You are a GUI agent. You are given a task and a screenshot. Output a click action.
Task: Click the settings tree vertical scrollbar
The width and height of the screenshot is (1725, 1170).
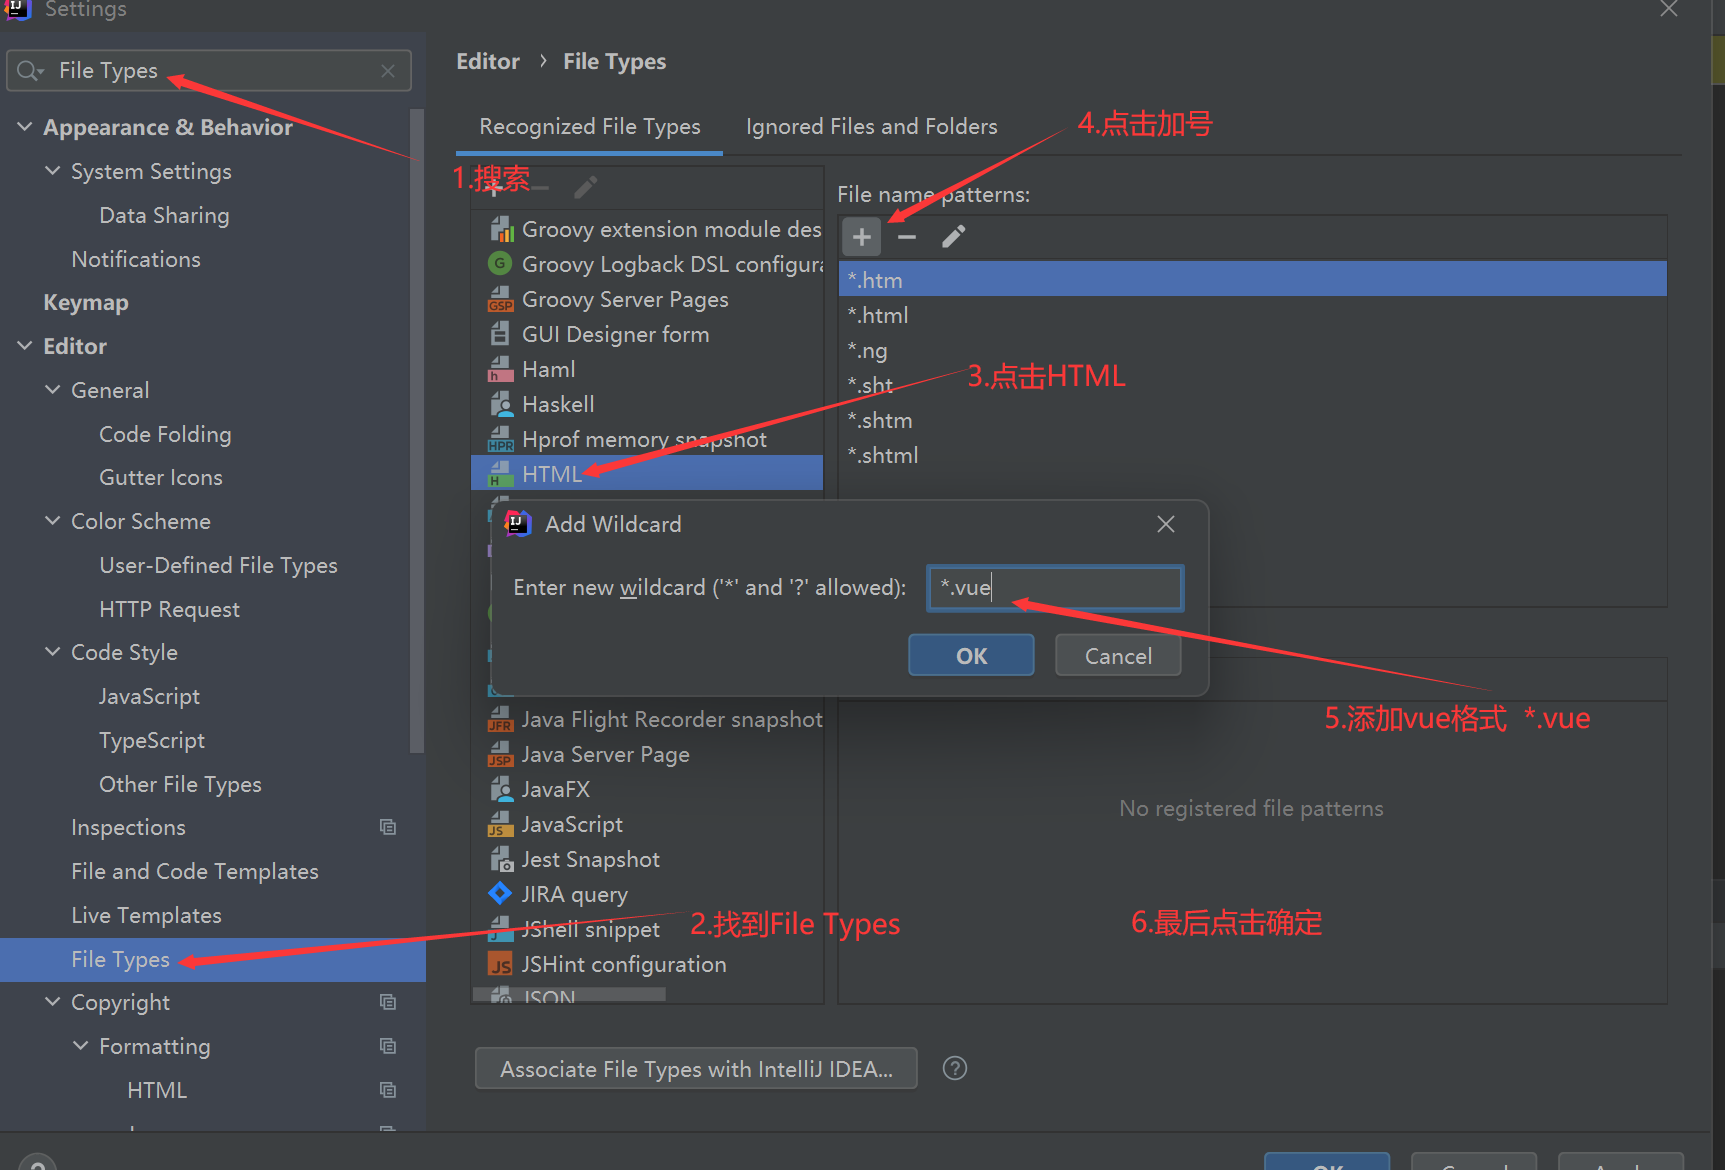coord(417,430)
